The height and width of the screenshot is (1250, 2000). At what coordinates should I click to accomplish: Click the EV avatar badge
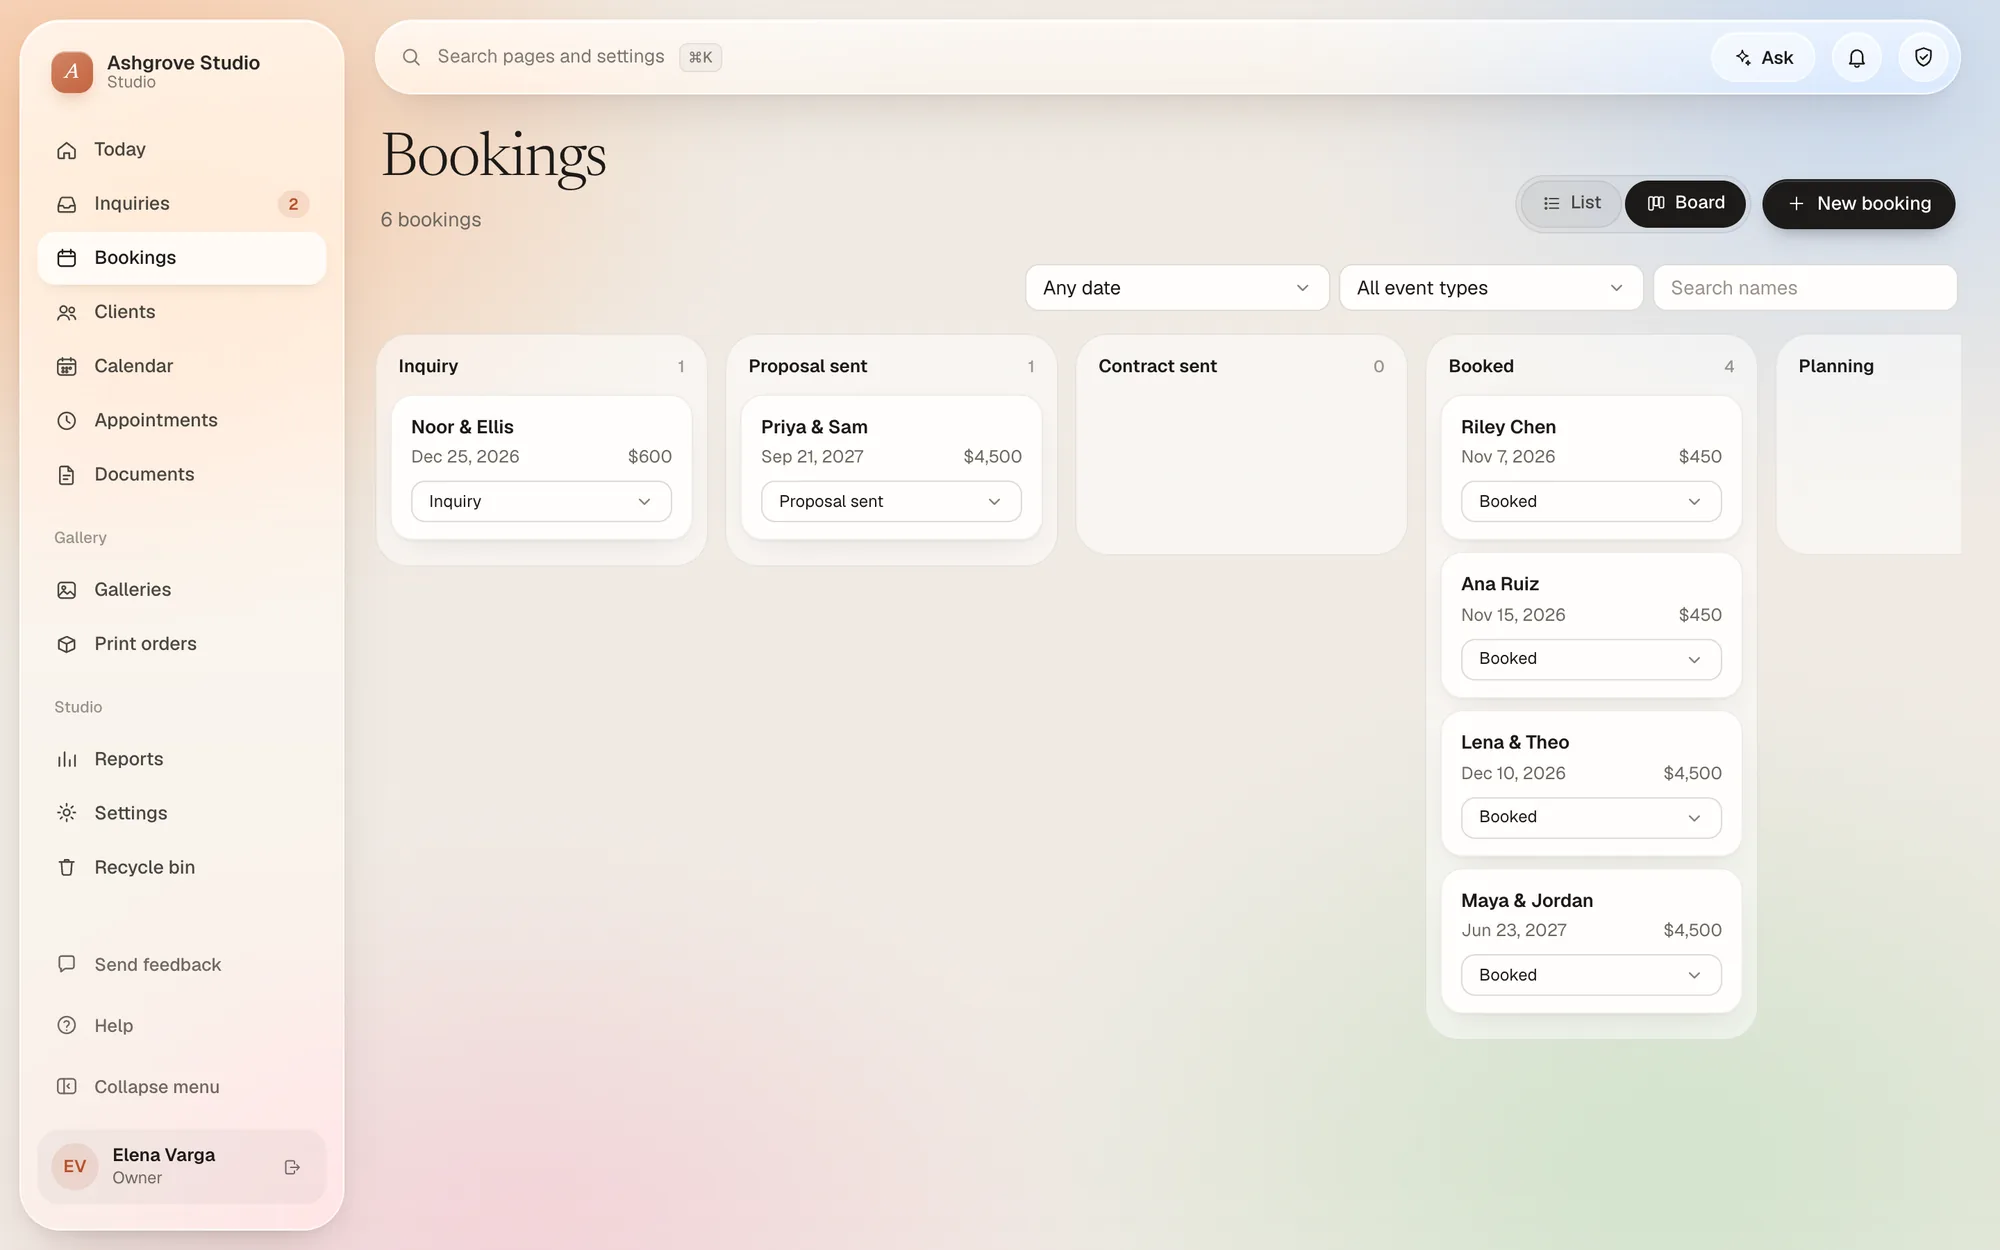coord(74,1166)
